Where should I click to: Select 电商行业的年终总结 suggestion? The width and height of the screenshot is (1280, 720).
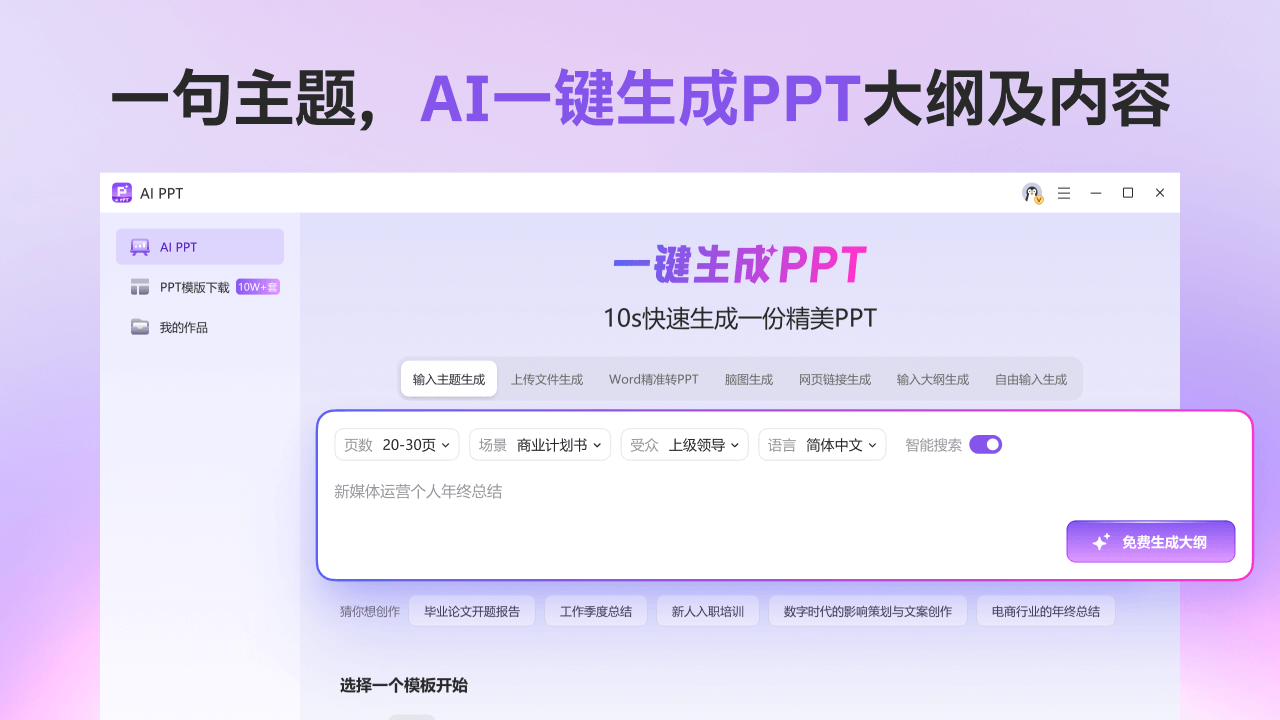[1045, 610]
